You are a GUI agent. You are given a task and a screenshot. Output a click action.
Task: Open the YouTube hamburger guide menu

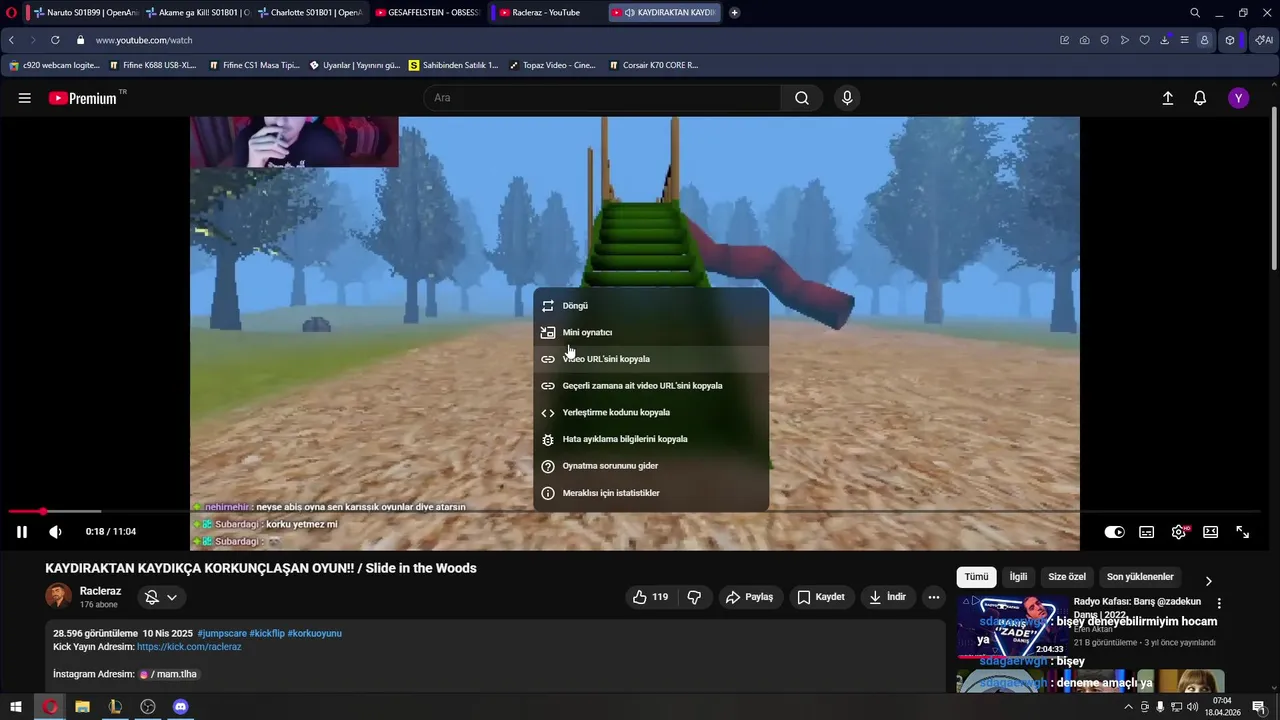[24, 98]
